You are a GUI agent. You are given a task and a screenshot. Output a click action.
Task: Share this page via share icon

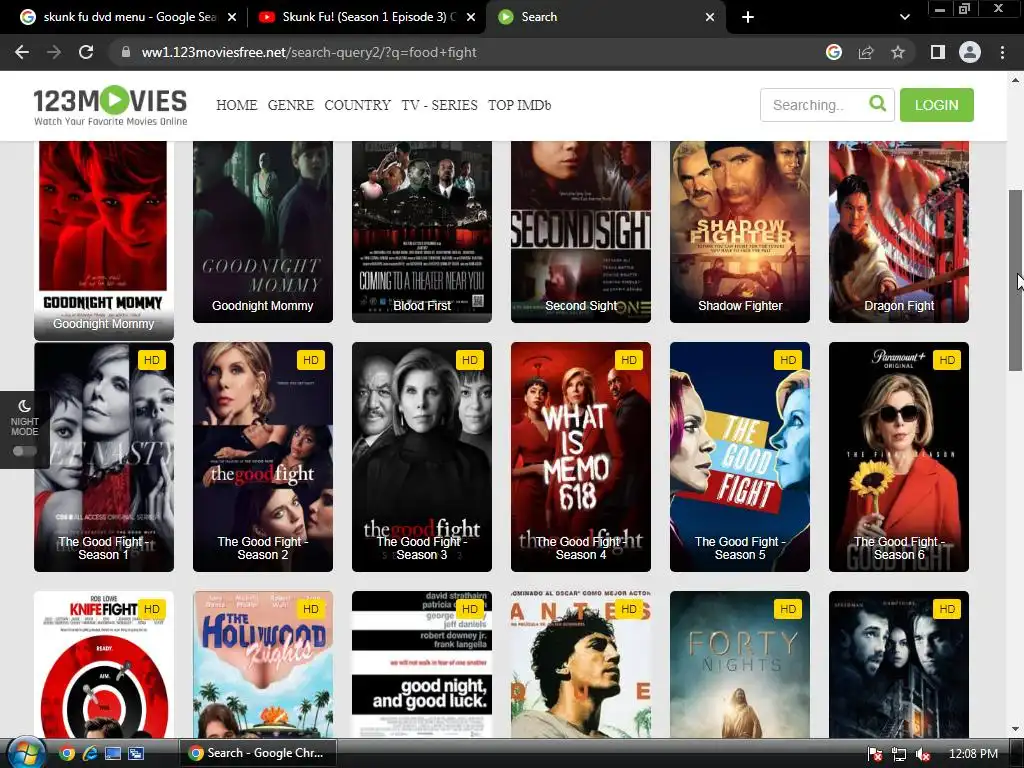tap(866, 52)
